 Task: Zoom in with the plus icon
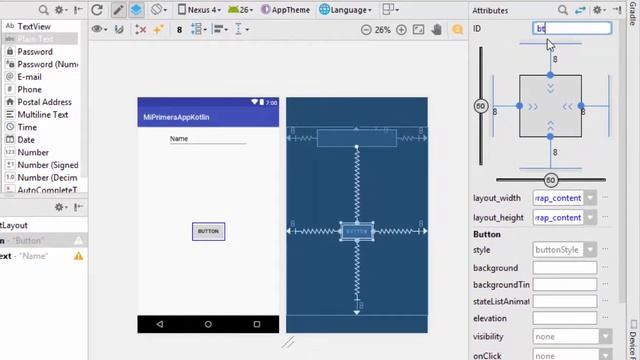coord(402,30)
